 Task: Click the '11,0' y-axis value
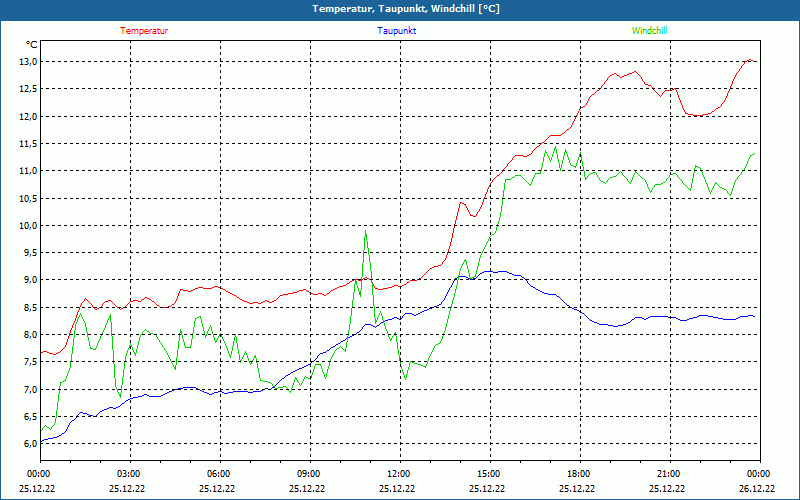28,171
